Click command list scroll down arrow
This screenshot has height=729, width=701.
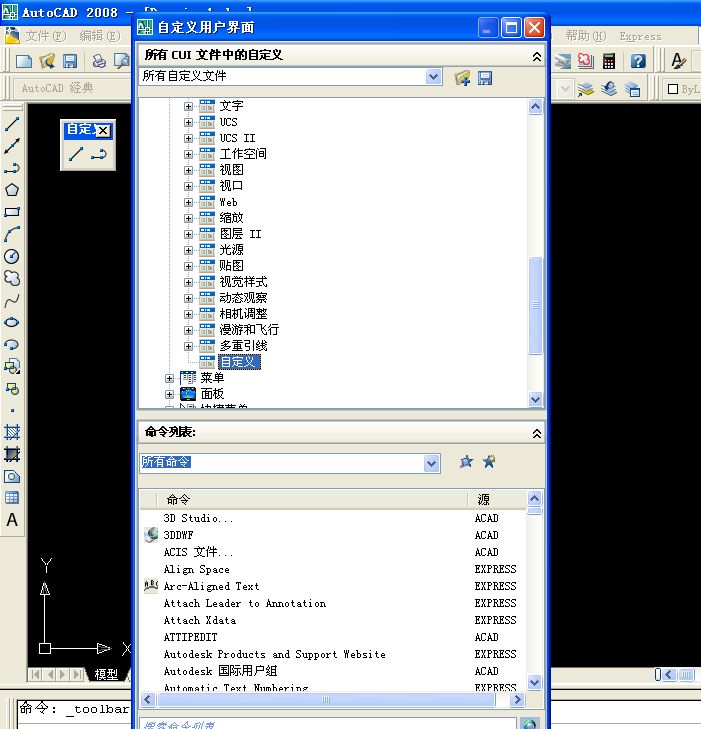[x=535, y=683]
